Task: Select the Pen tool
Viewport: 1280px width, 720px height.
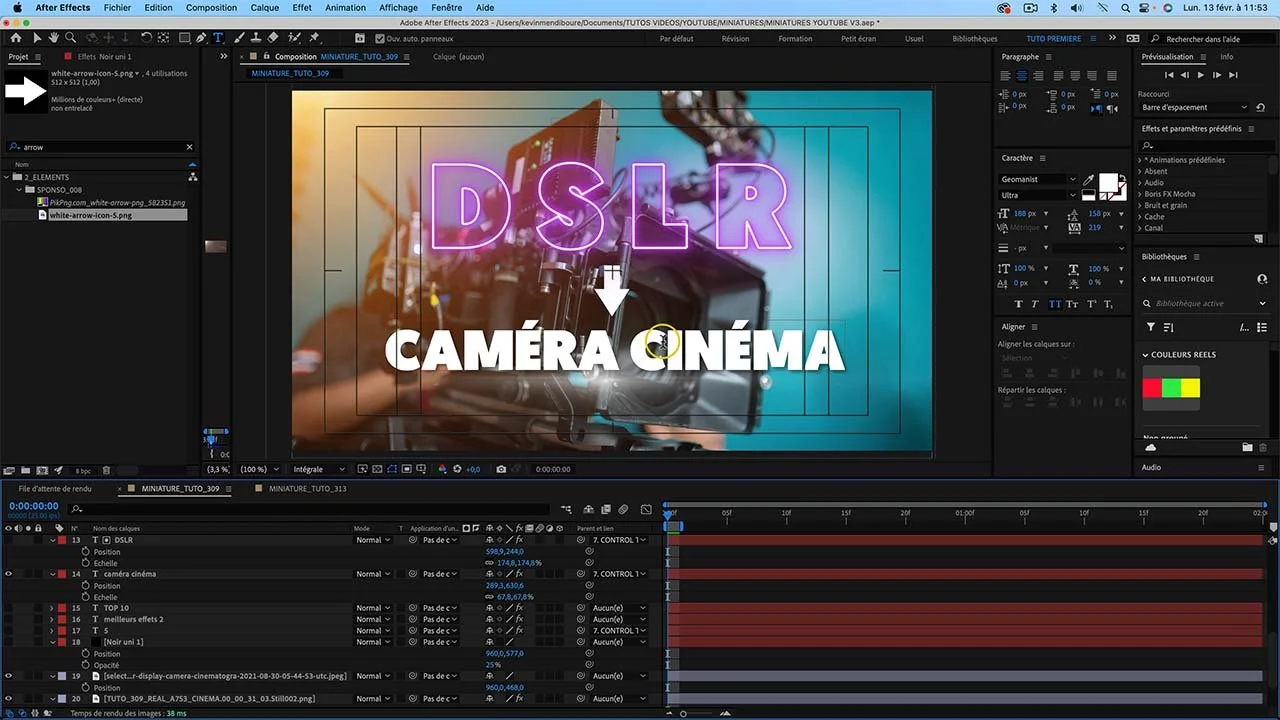Action: (x=201, y=38)
